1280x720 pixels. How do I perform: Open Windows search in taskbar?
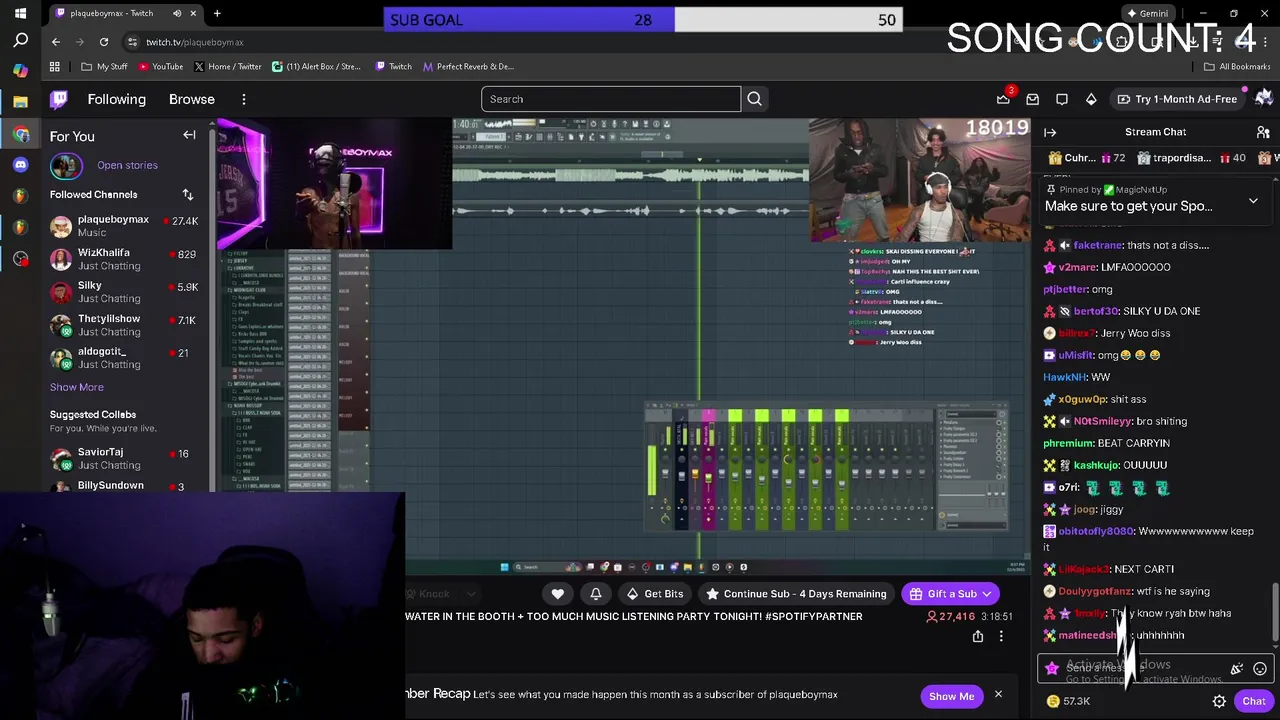click(20, 41)
